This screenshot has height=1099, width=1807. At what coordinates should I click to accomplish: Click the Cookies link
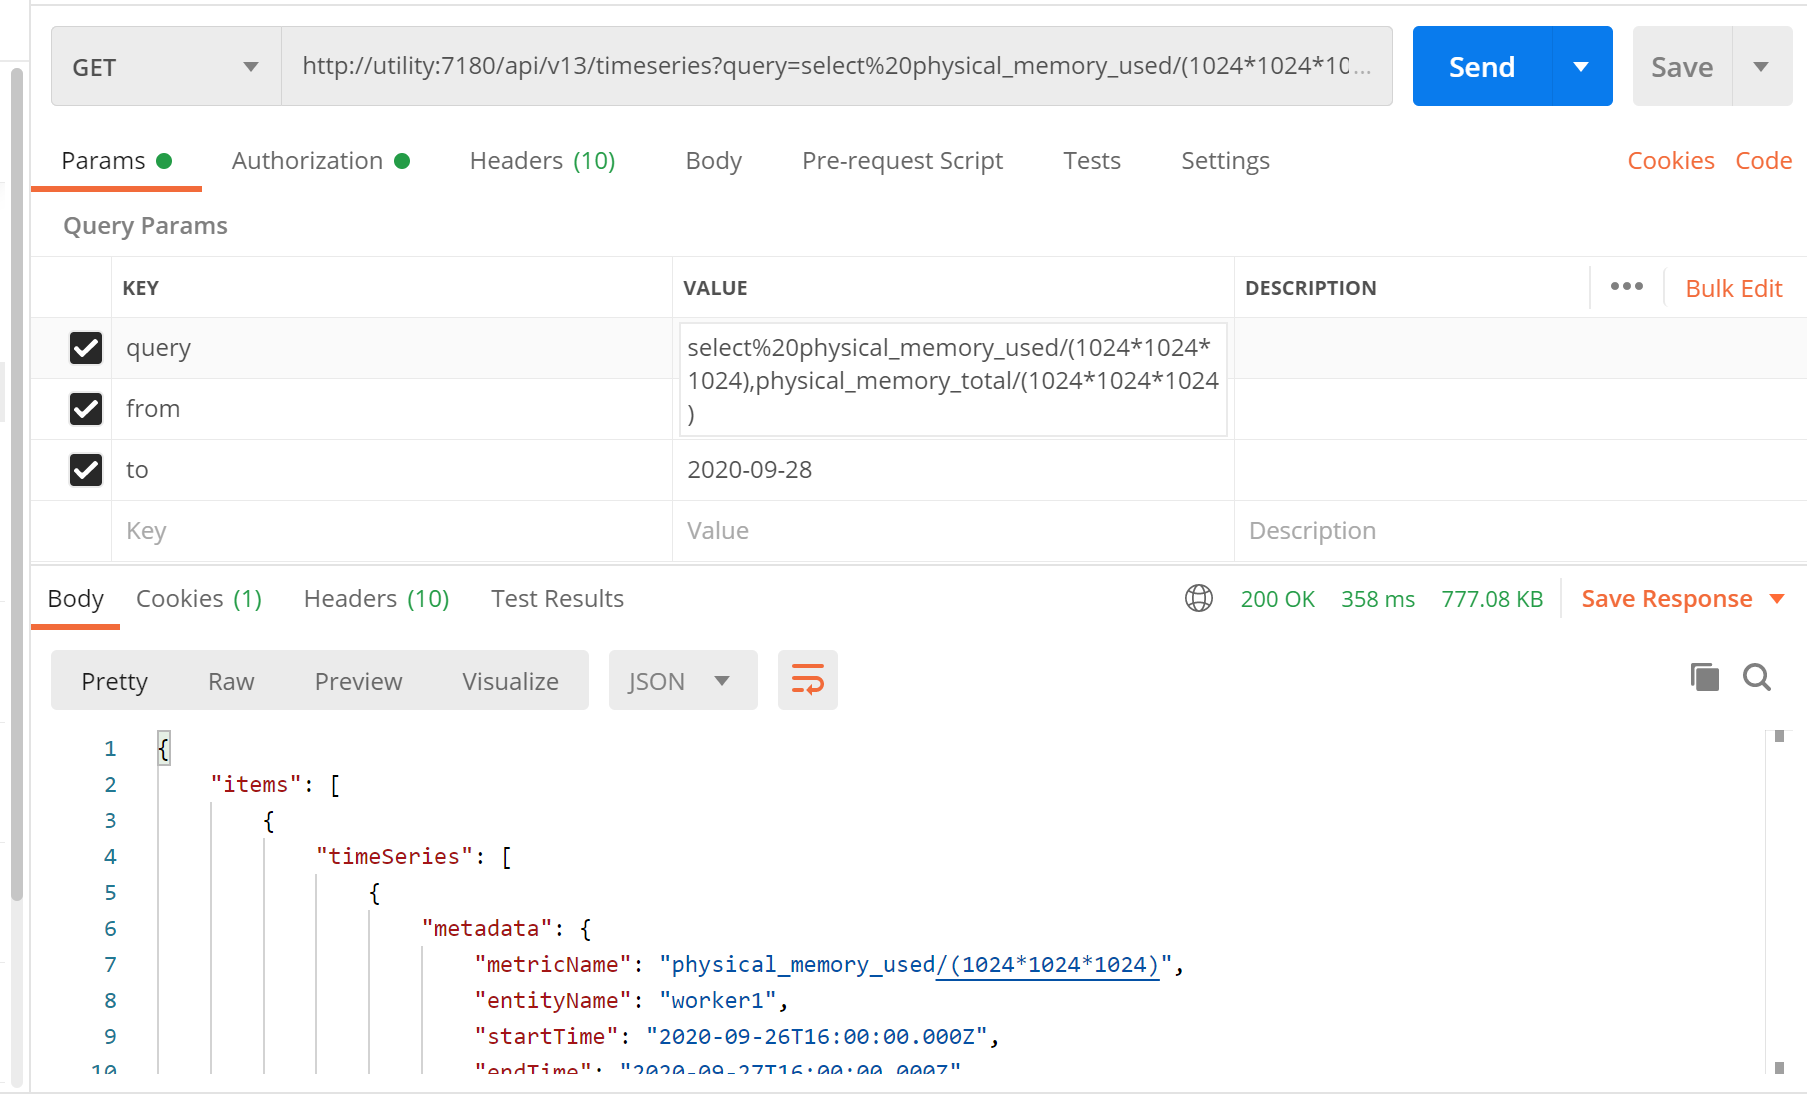pyautogui.click(x=1670, y=160)
